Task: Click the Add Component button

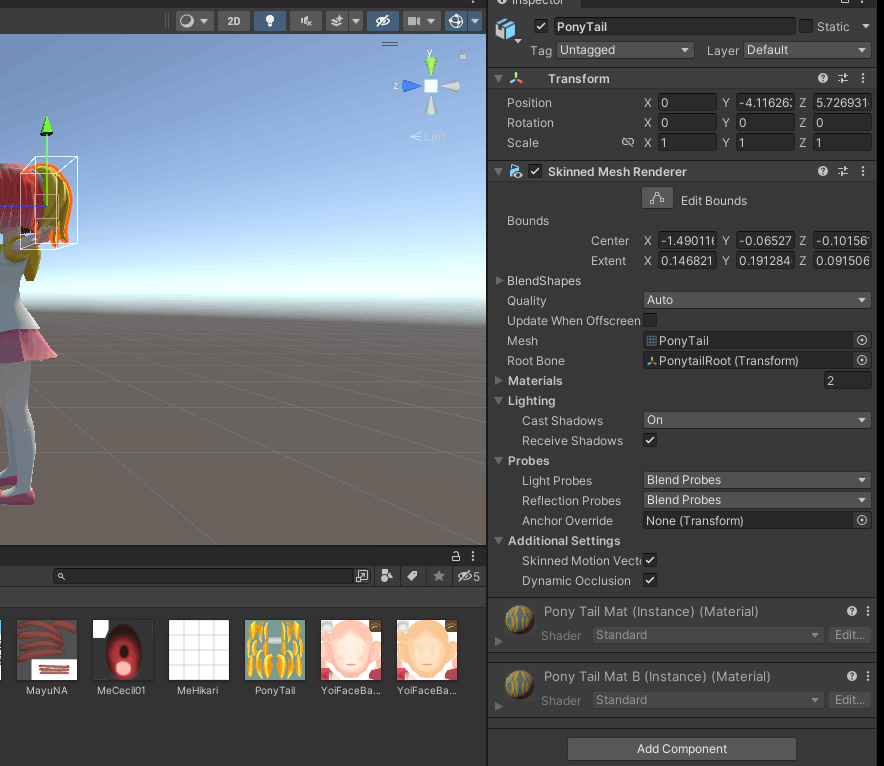Action: point(682,749)
